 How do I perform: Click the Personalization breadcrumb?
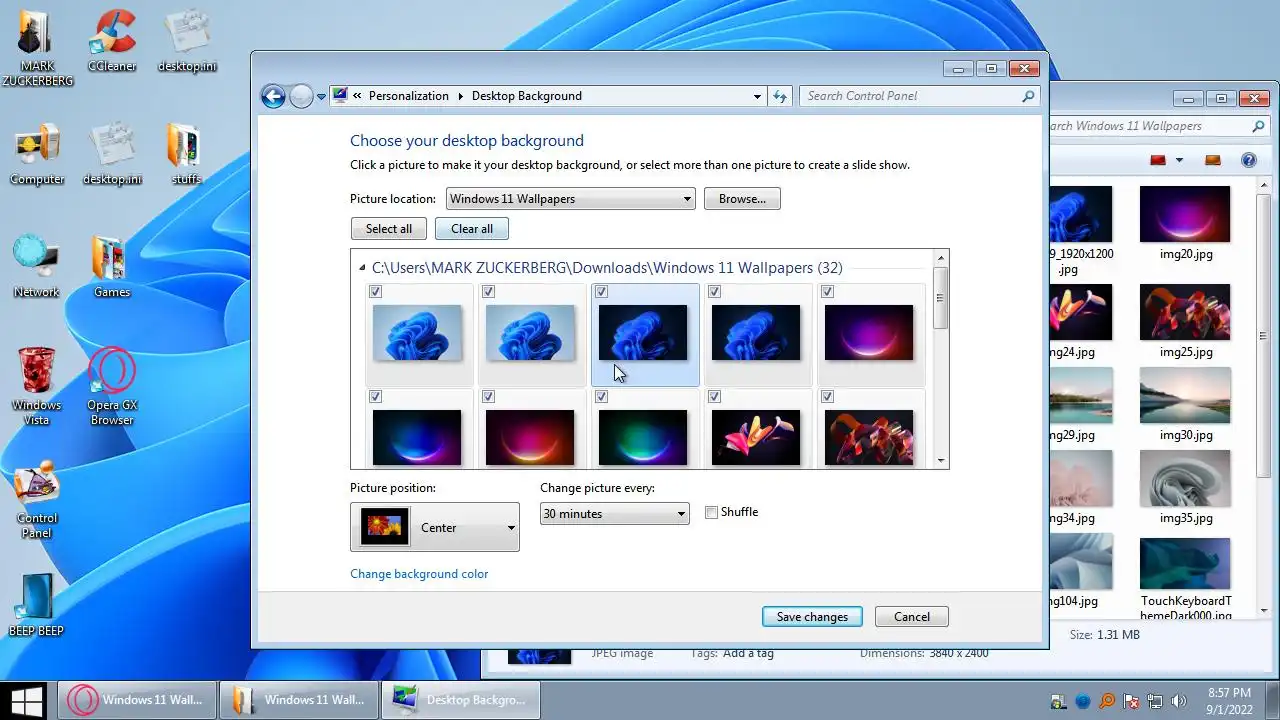(409, 96)
